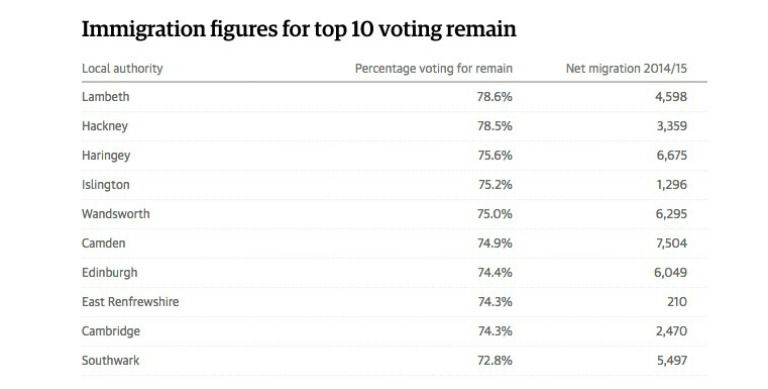Click the Southwark local authority cell

[x=111, y=361]
